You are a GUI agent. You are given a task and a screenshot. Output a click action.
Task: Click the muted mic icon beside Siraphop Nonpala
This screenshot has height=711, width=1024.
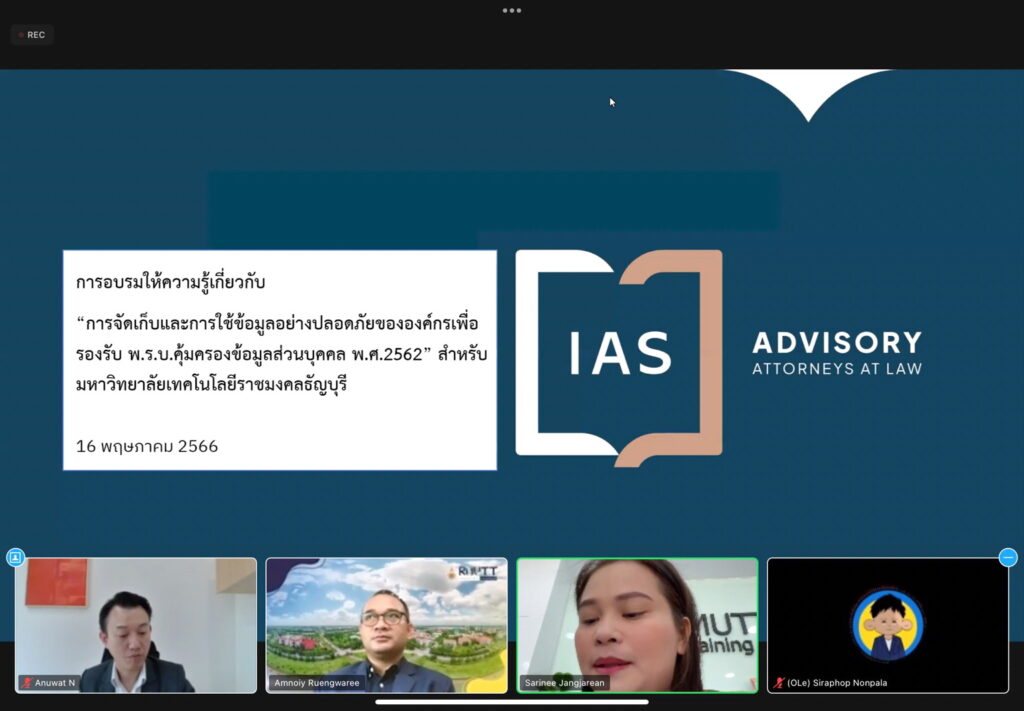pos(778,683)
